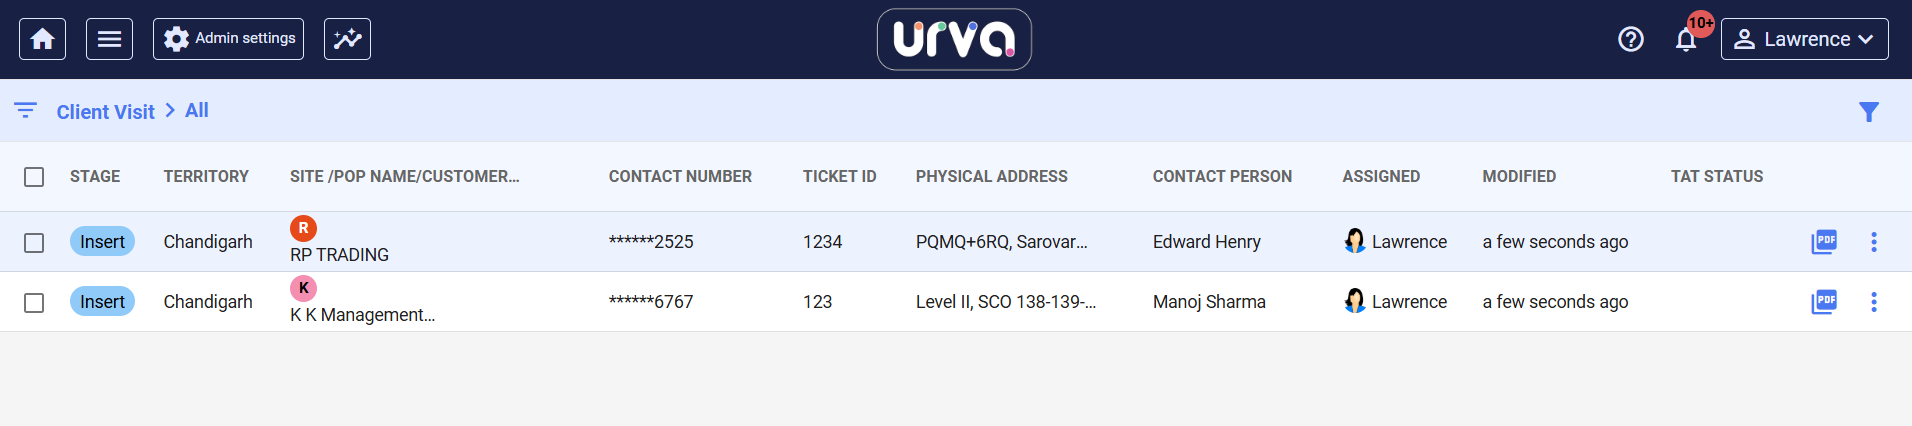Sort by the Ticket ID column header
Viewport: 1912px width, 426px height.
point(839,177)
